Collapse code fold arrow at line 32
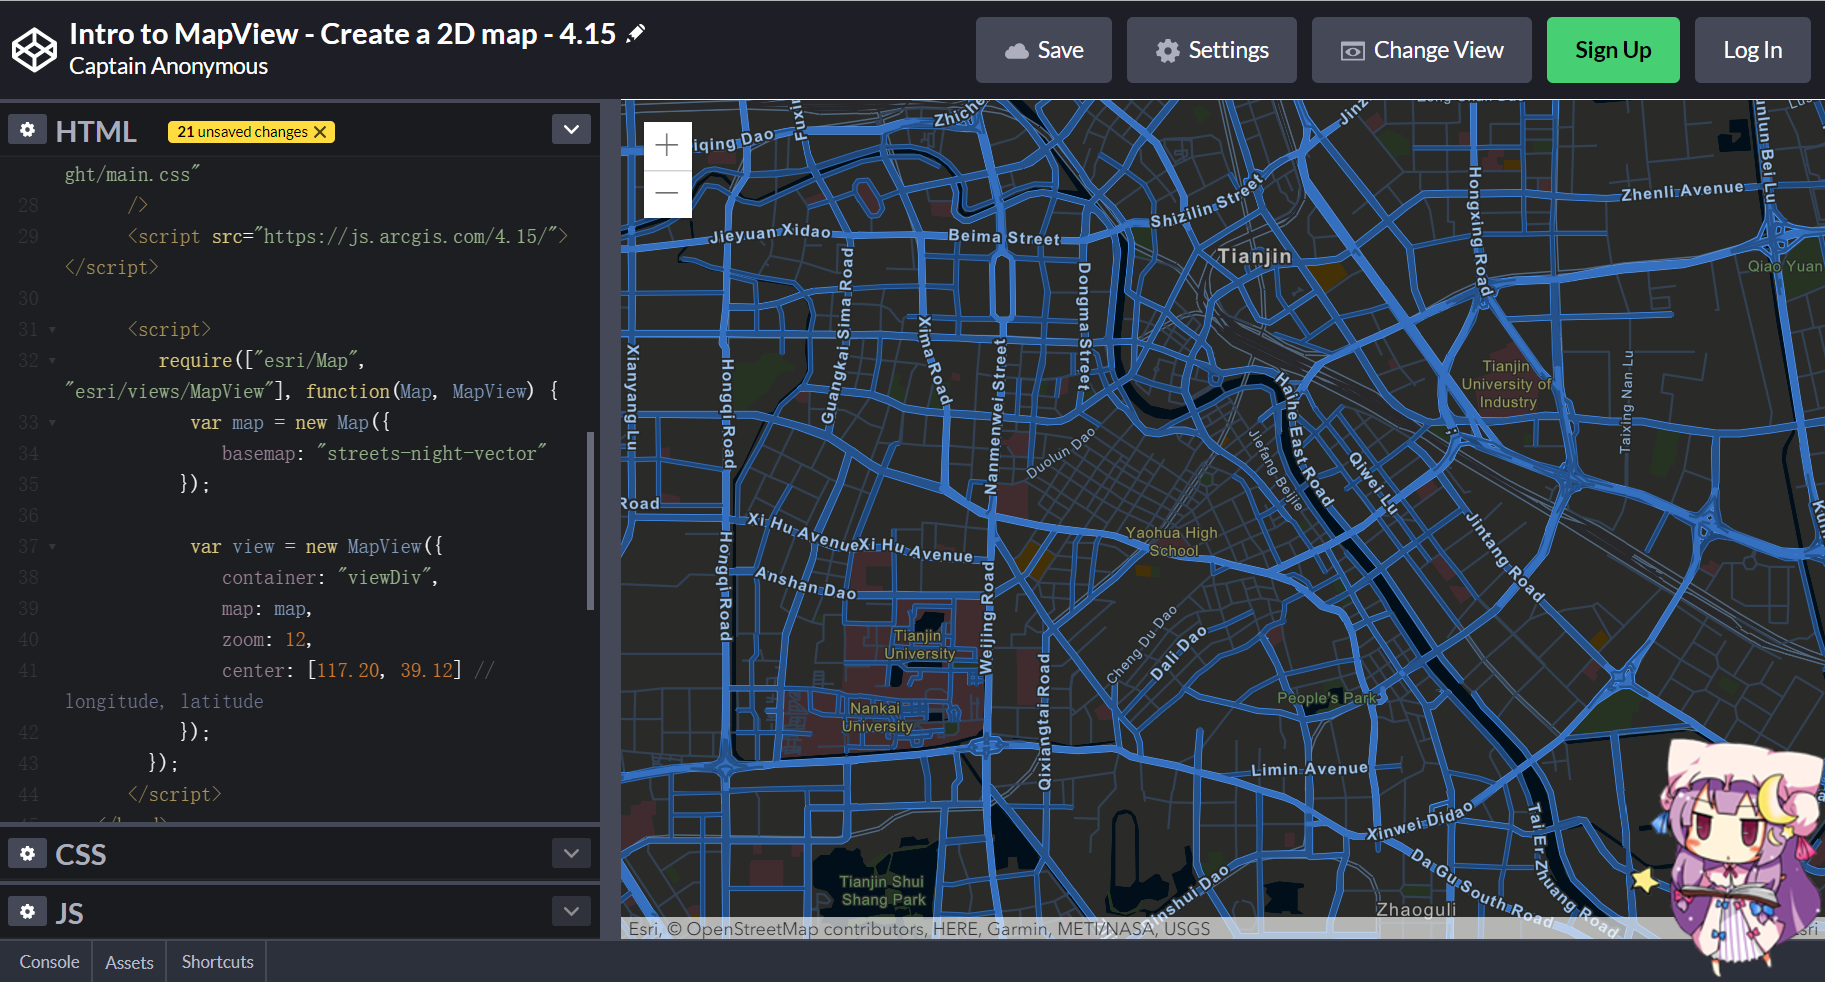Screen dimensions: 1825x982 pyautogui.click(x=52, y=361)
